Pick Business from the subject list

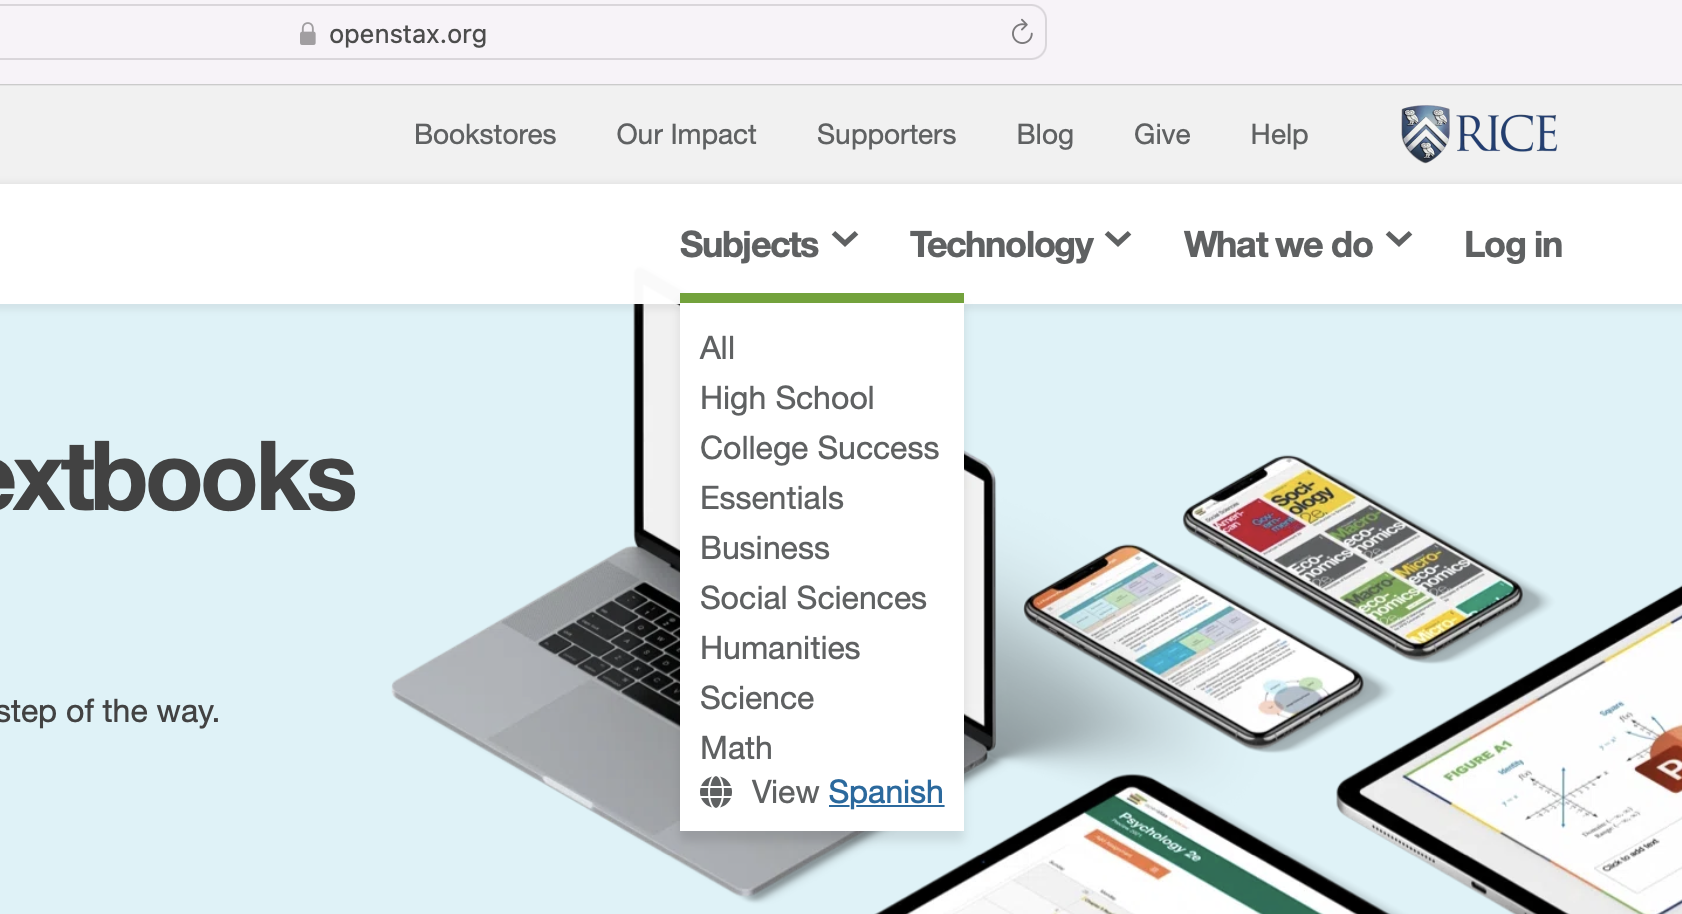click(765, 548)
